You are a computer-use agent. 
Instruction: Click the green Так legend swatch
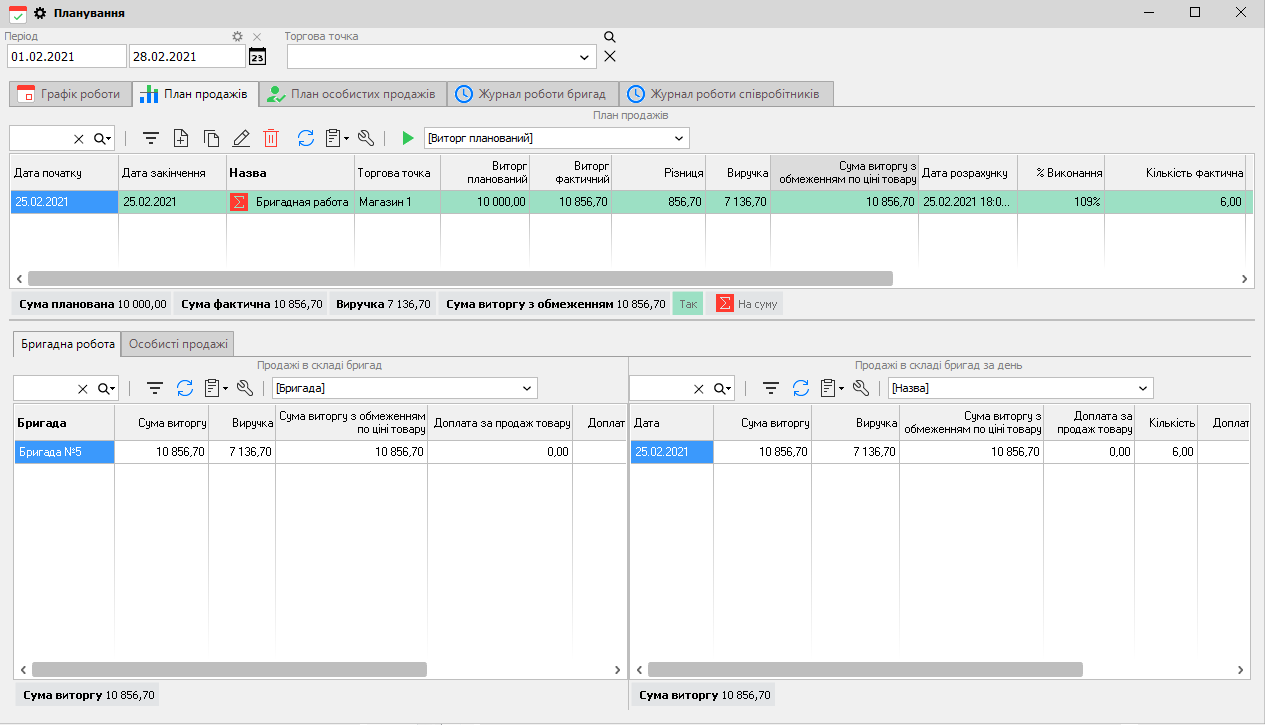click(x=688, y=304)
